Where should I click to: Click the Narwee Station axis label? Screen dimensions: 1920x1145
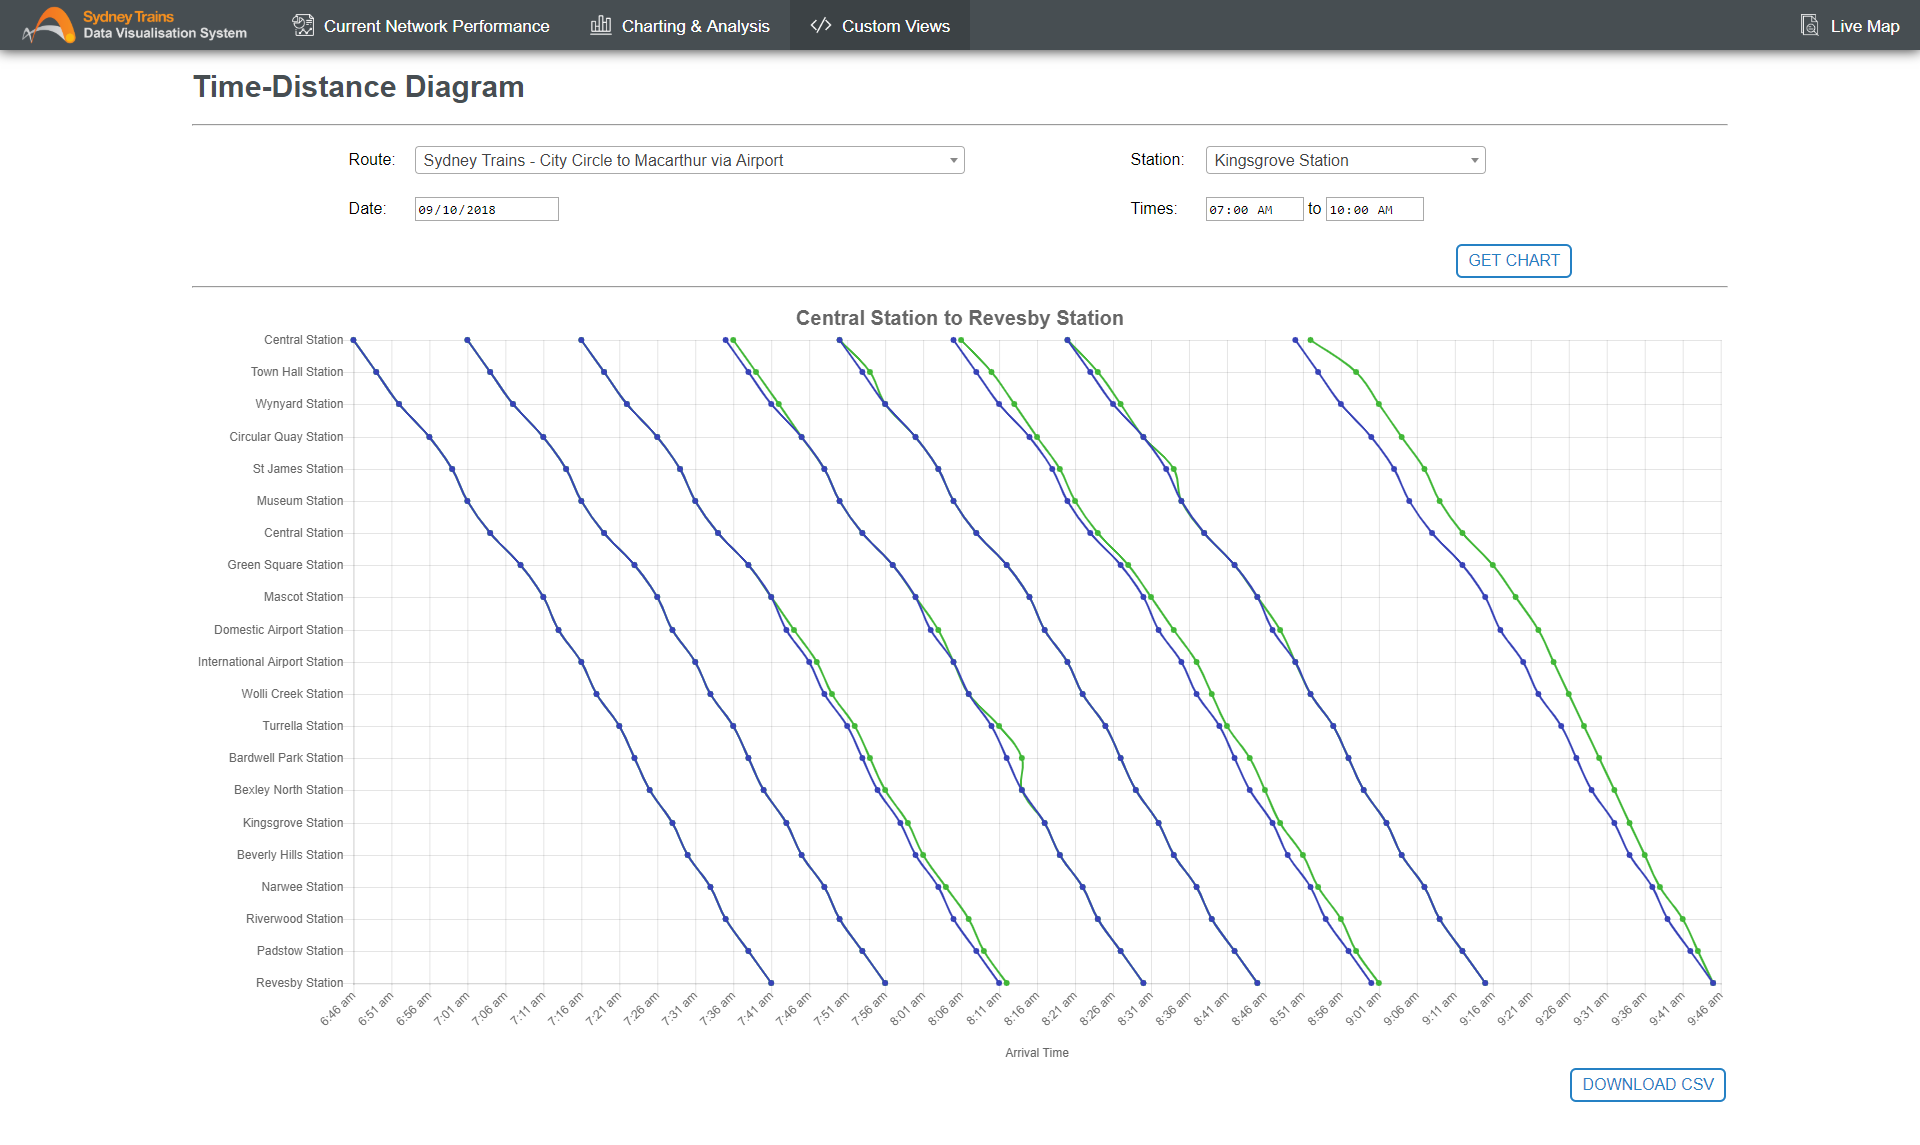coord(302,887)
